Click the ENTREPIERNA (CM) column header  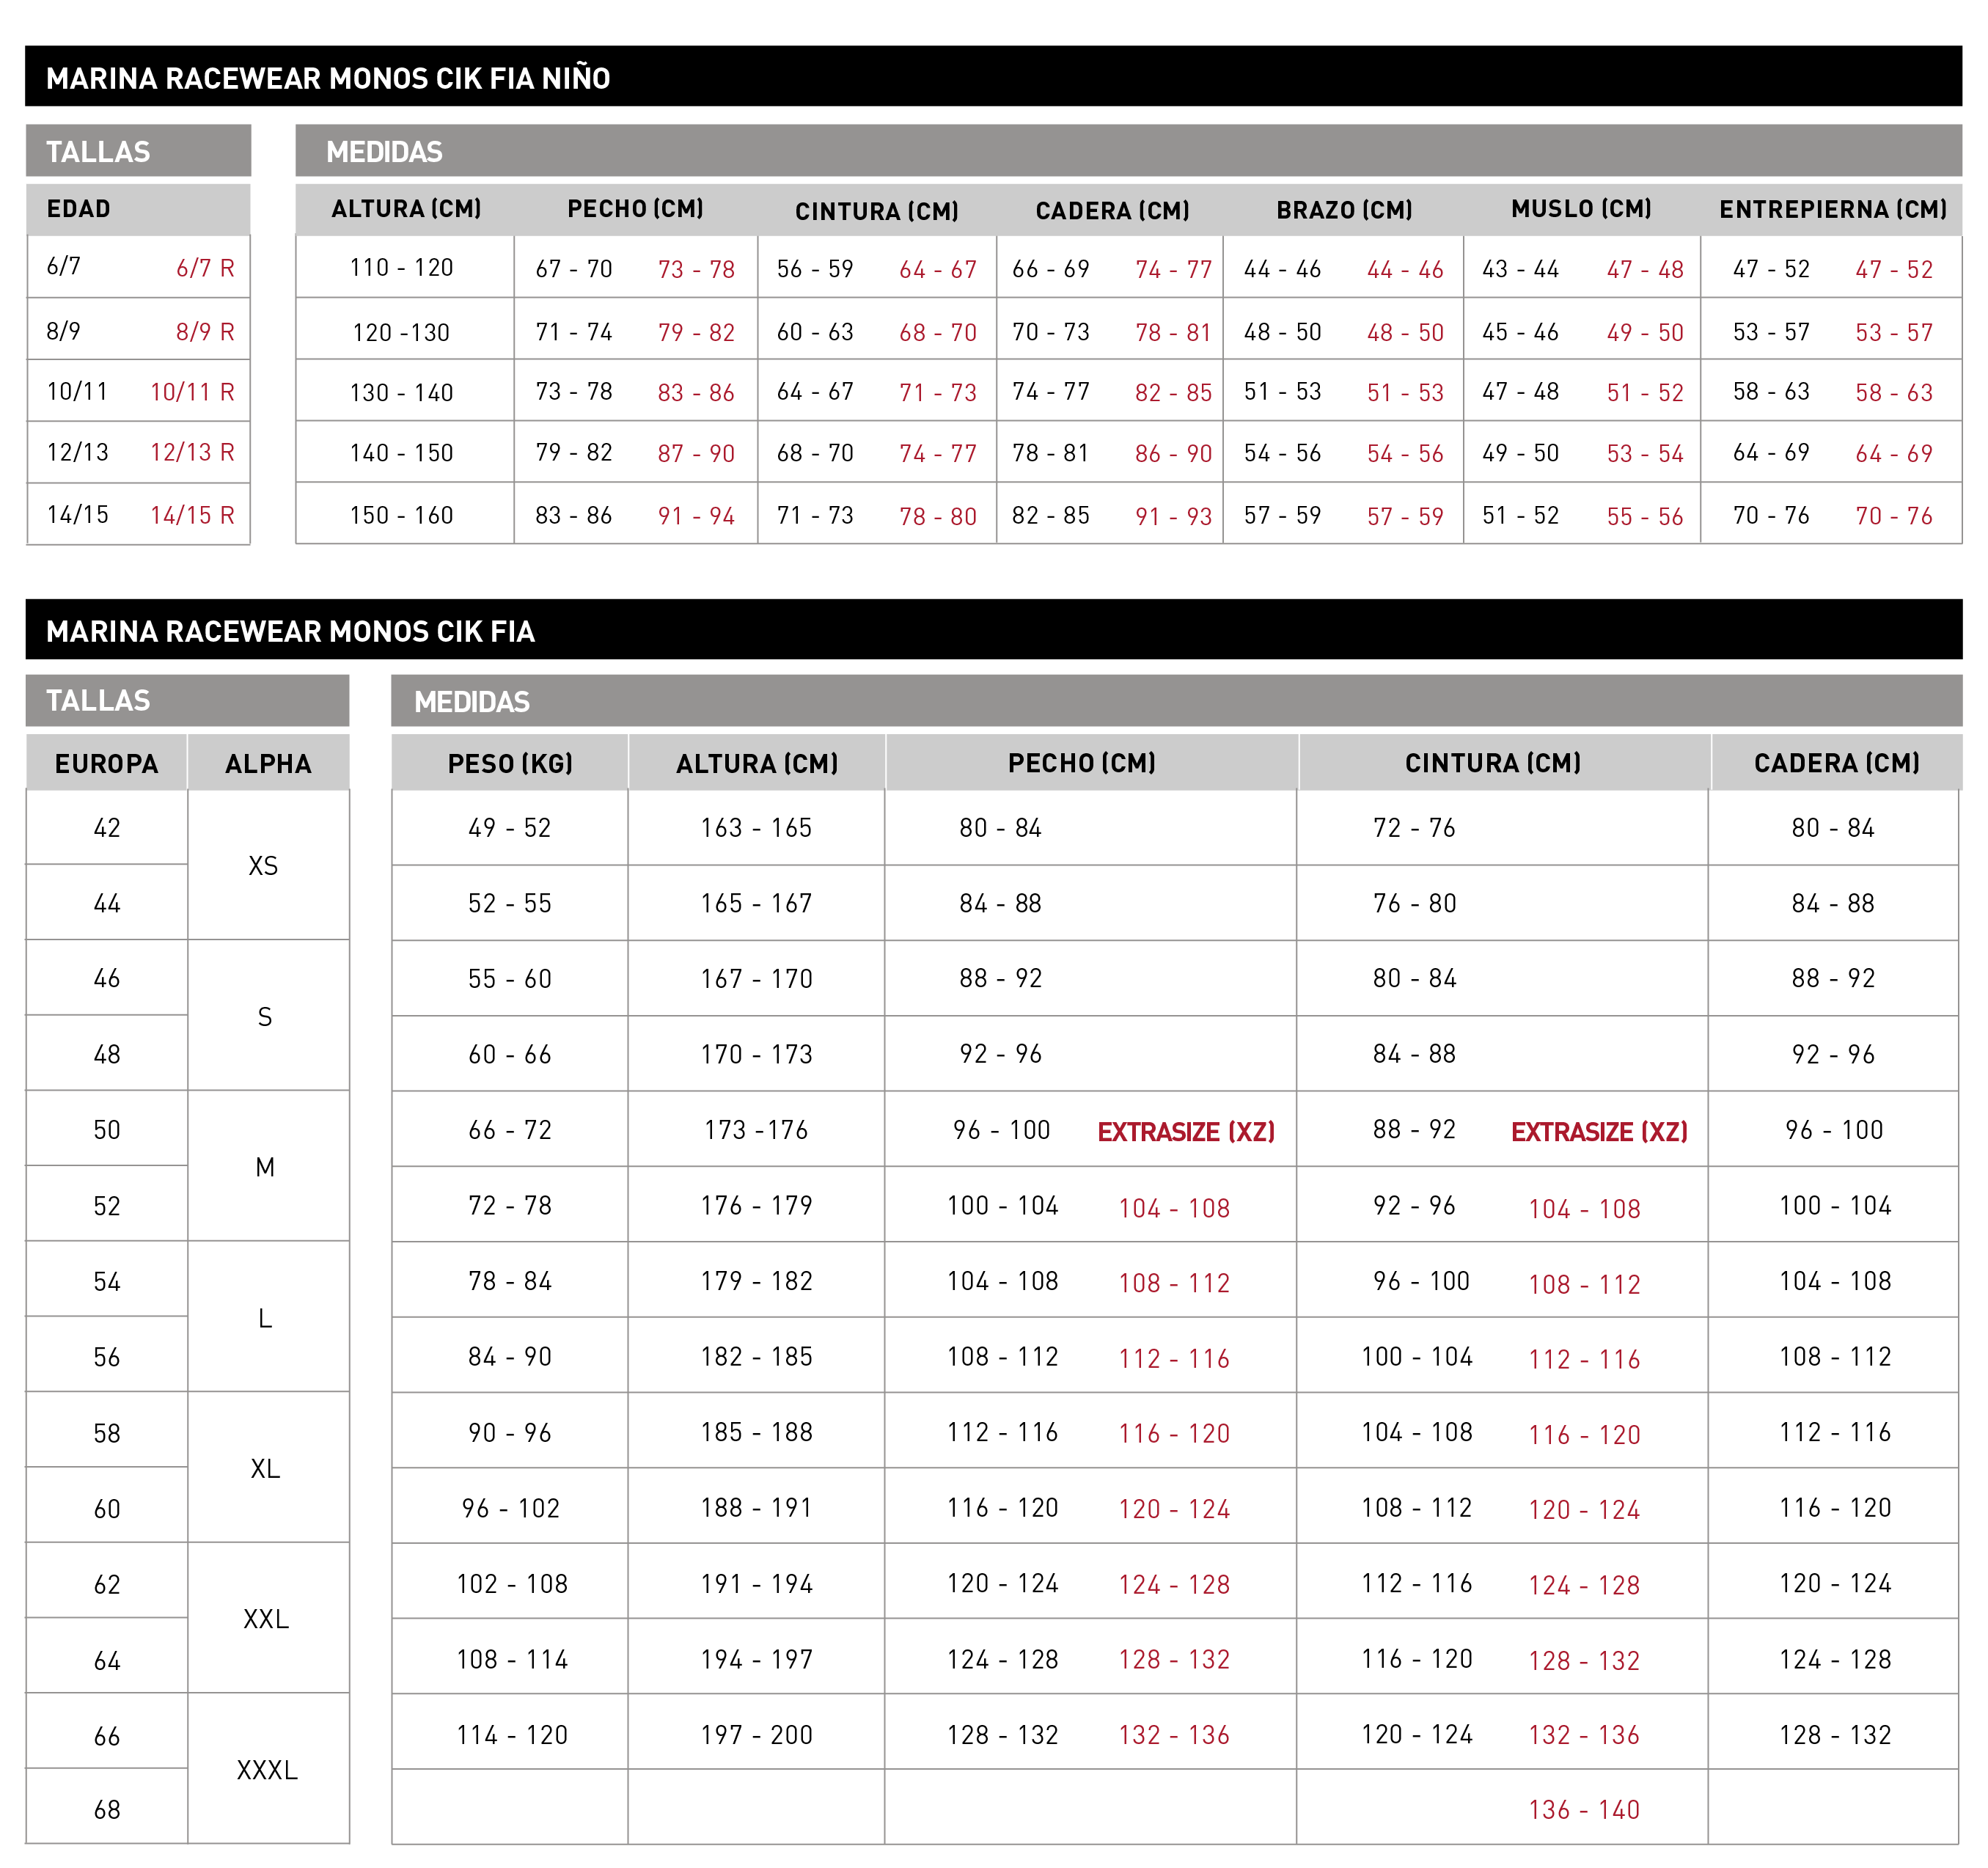1832,209
